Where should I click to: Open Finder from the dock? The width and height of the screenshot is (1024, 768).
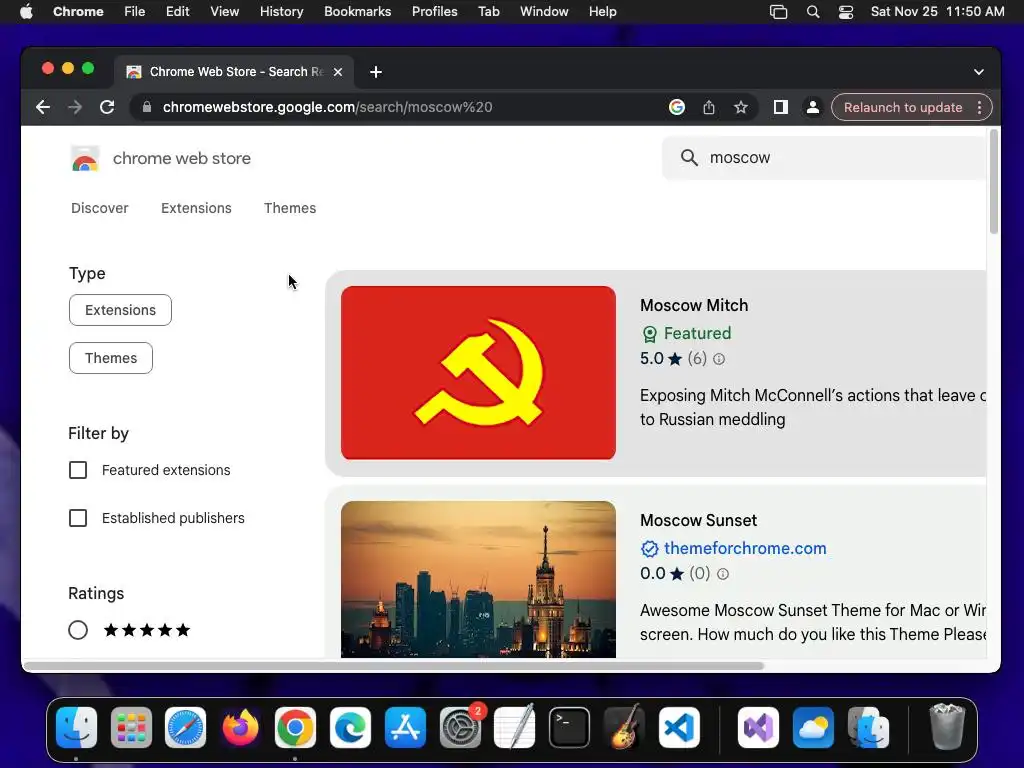click(76, 728)
